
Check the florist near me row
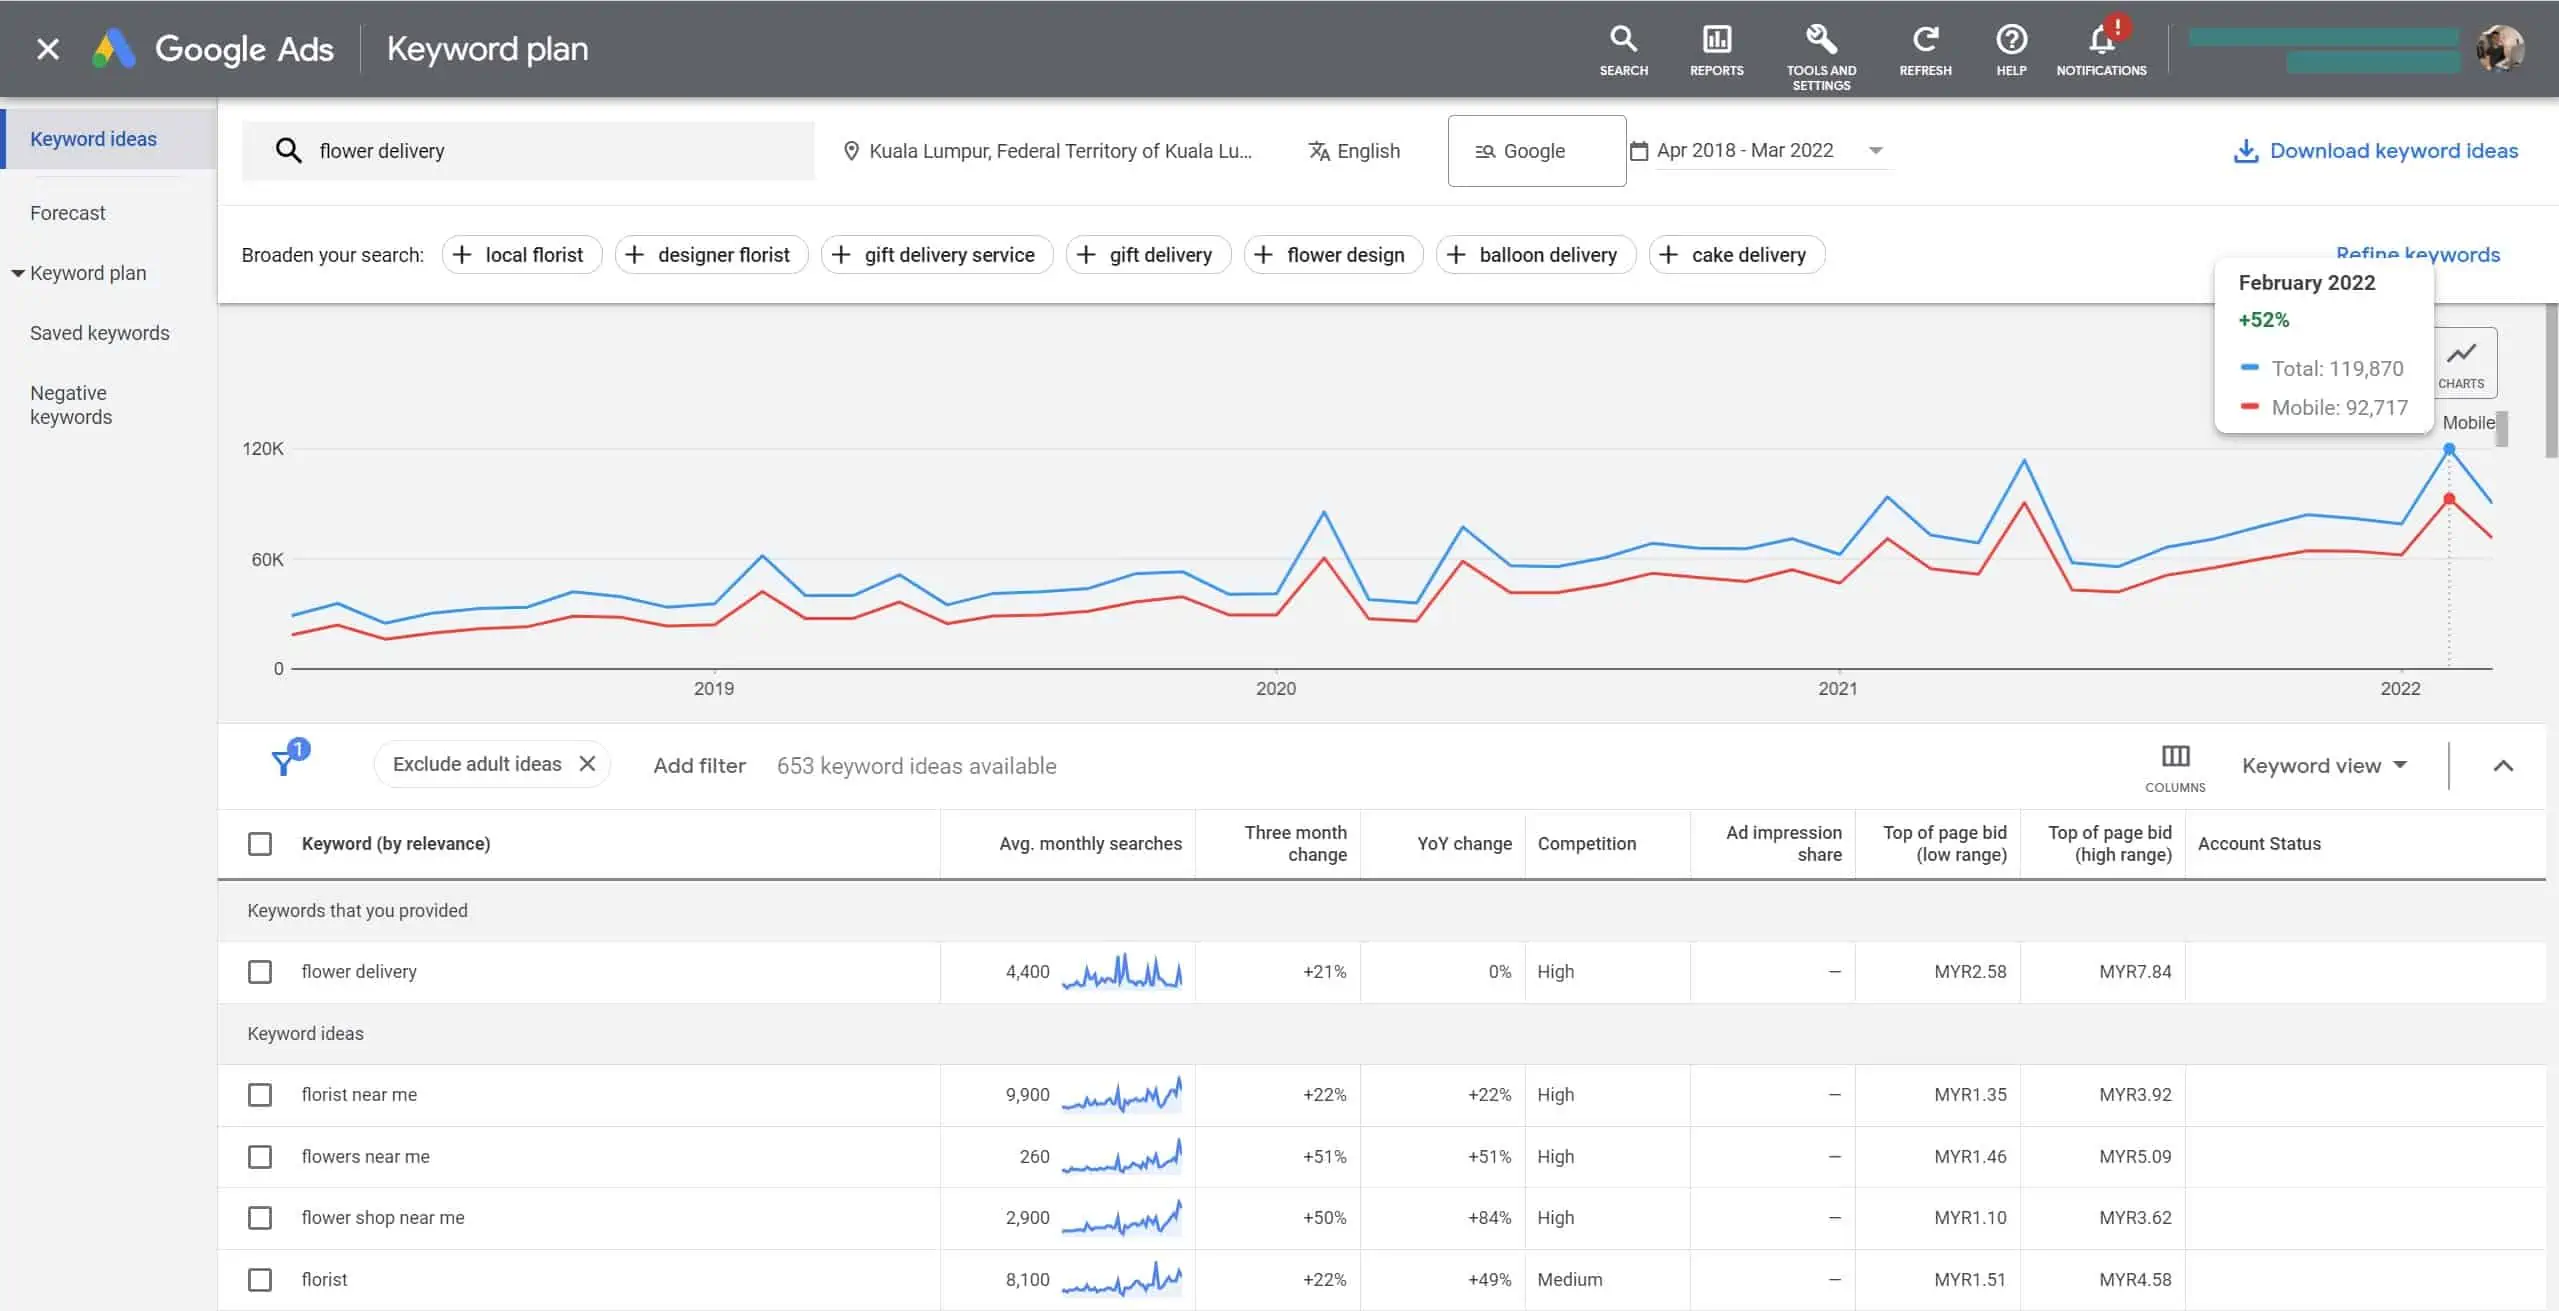(x=260, y=1095)
